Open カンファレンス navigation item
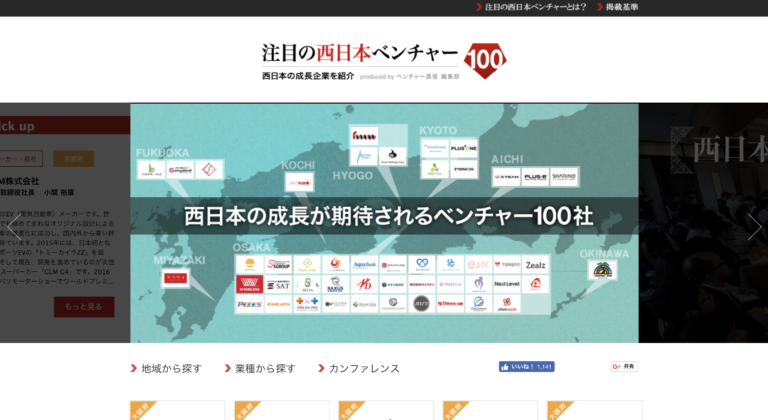This screenshot has height=420, width=768. point(359,369)
